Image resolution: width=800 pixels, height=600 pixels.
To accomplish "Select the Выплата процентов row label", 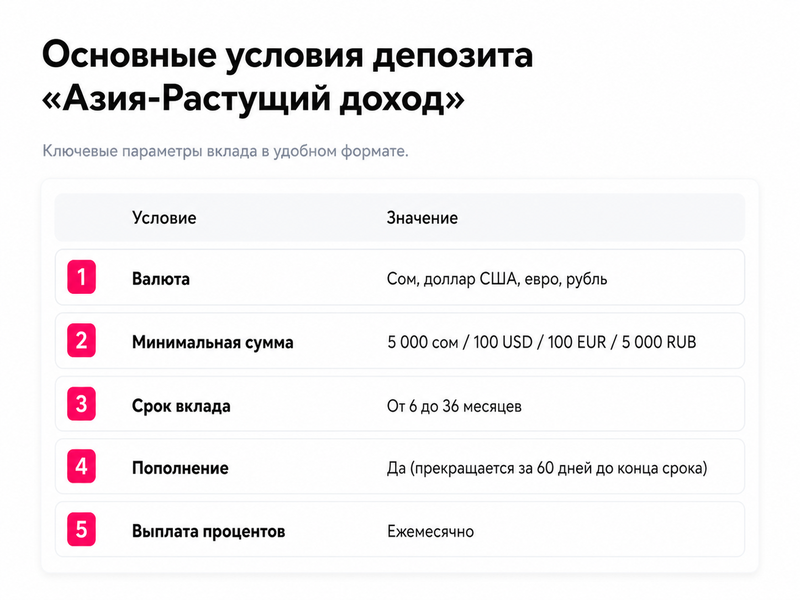I will coord(209,532).
